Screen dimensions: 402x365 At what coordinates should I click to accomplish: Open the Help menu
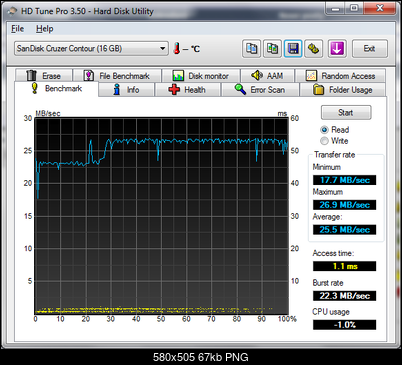[45, 29]
